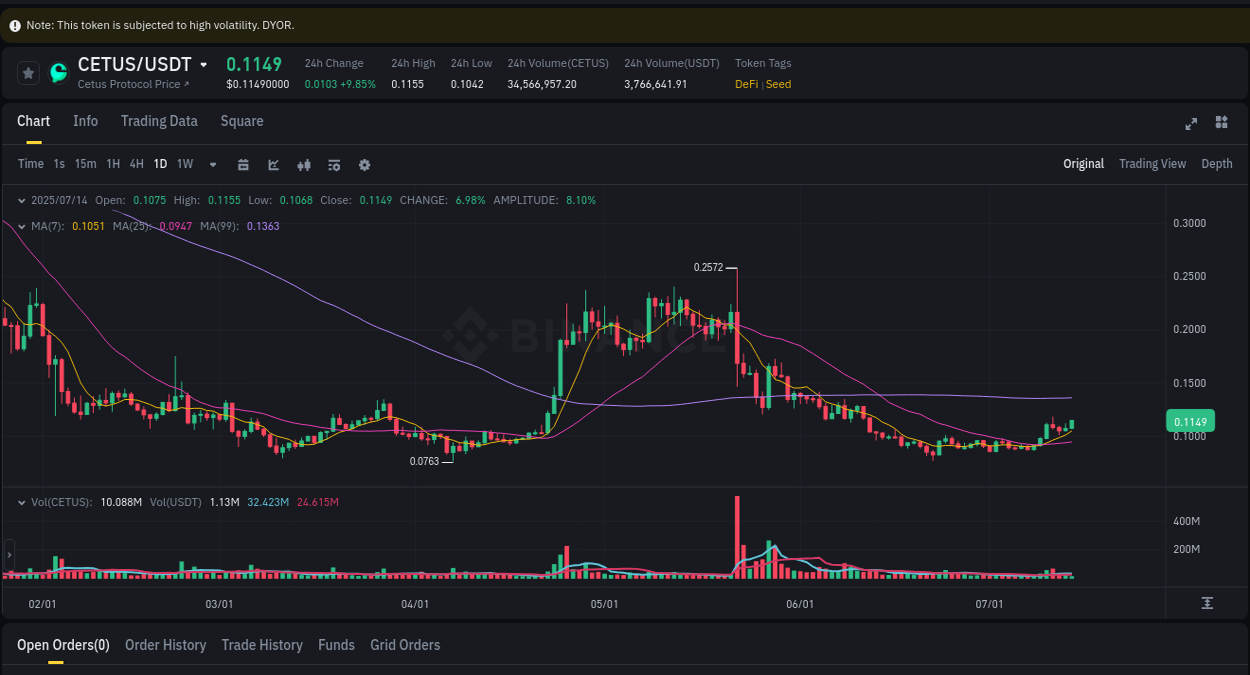Open the technical indicators icon
Viewport: 1250px width, 675px height.
pyautogui.click(x=304, y=164)
